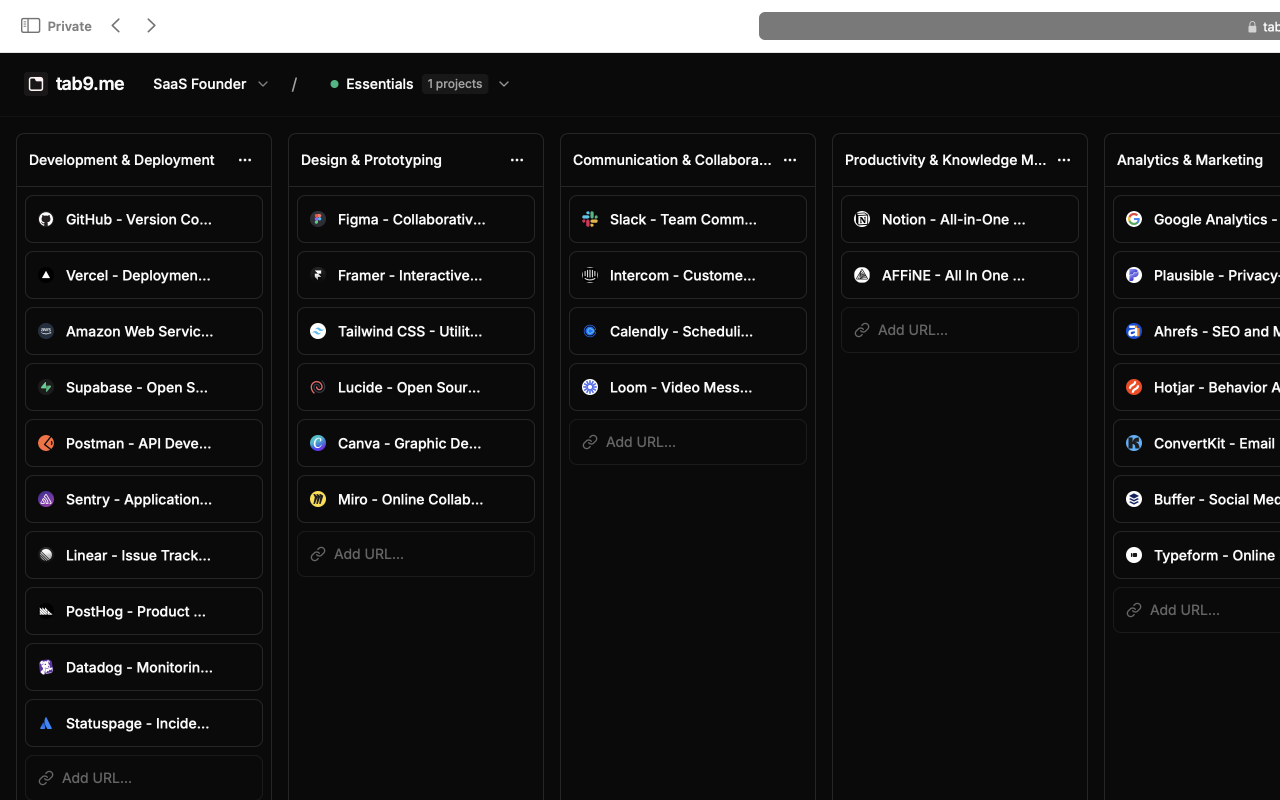Click the Notion logo icon

(862, 219)
